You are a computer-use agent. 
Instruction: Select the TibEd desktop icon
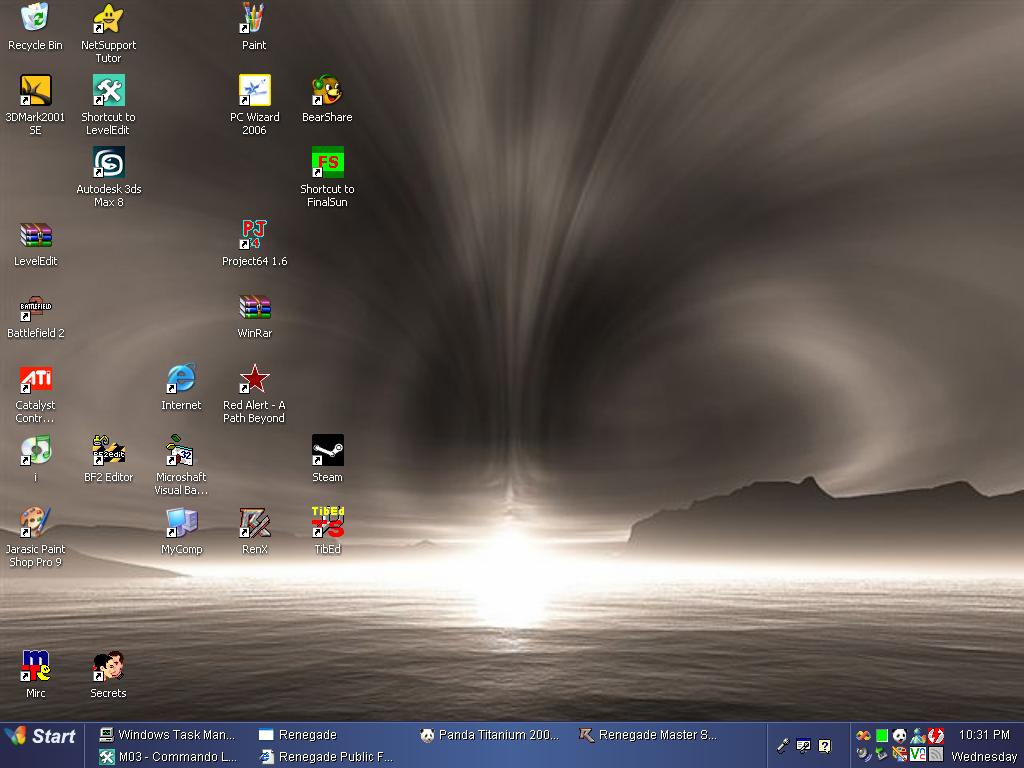tap(327, 523)
